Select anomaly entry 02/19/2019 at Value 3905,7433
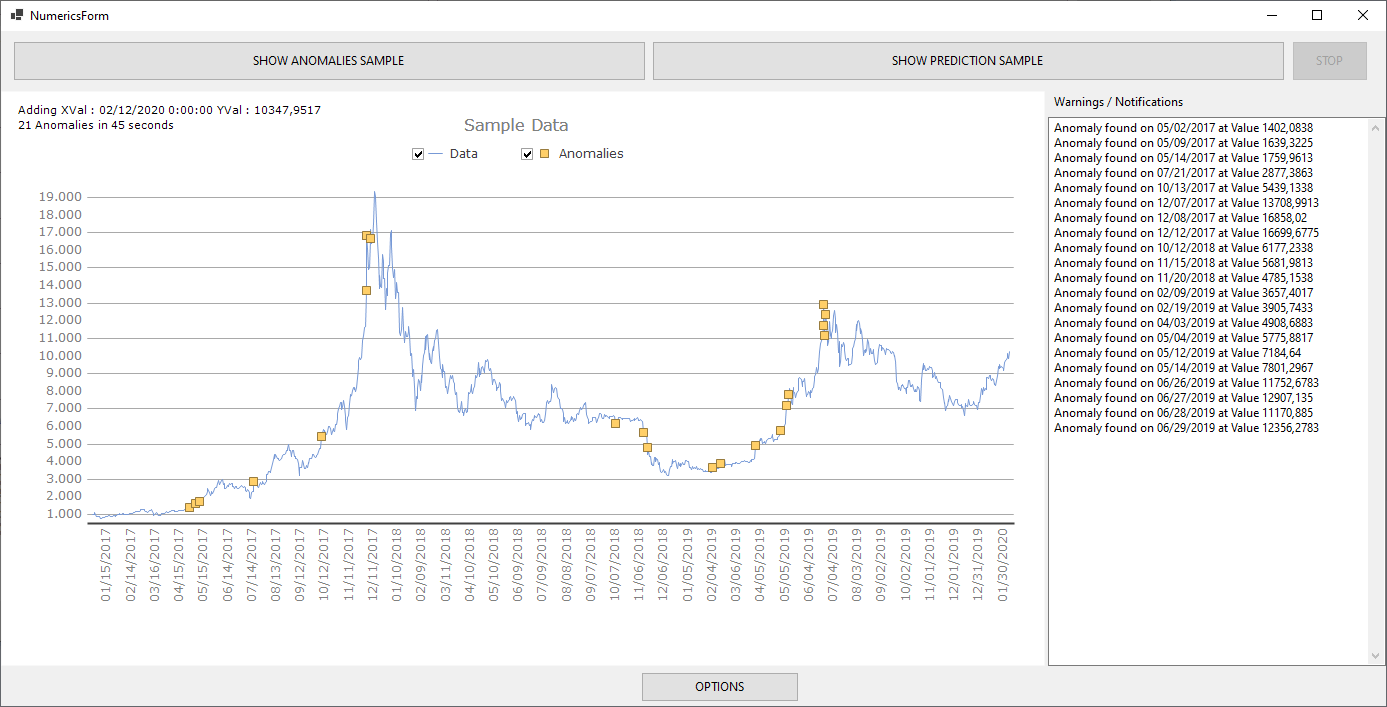The width and height of the screenshot is (1387, 707). click(1183, 308)
